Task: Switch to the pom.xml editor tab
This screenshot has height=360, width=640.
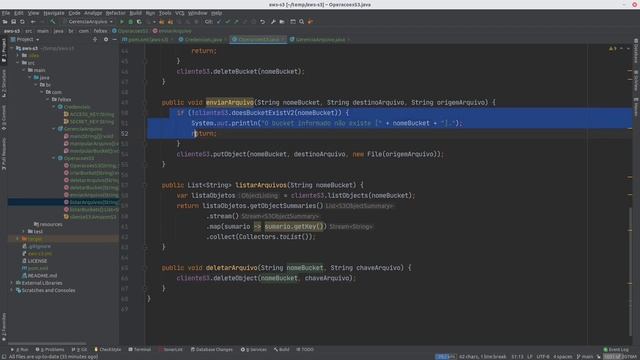Action: click(148, 40)
